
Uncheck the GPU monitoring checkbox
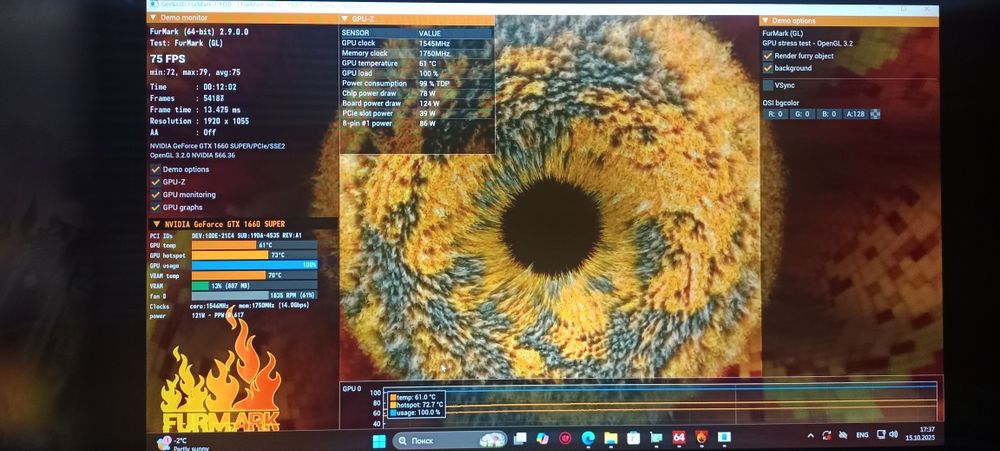coord(156,195)
